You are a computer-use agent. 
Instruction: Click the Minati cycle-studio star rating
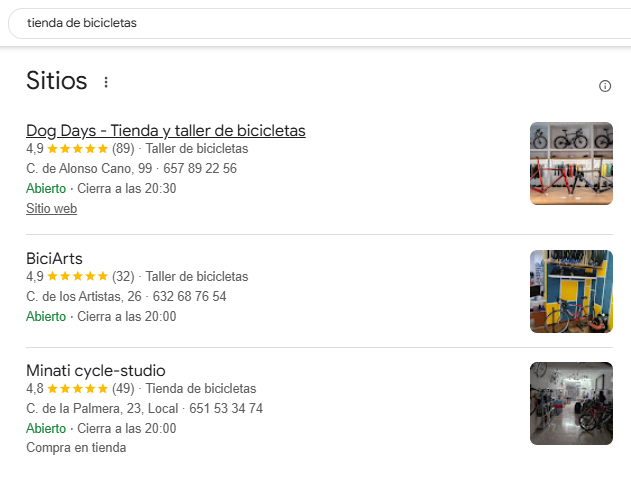(77, 389)
